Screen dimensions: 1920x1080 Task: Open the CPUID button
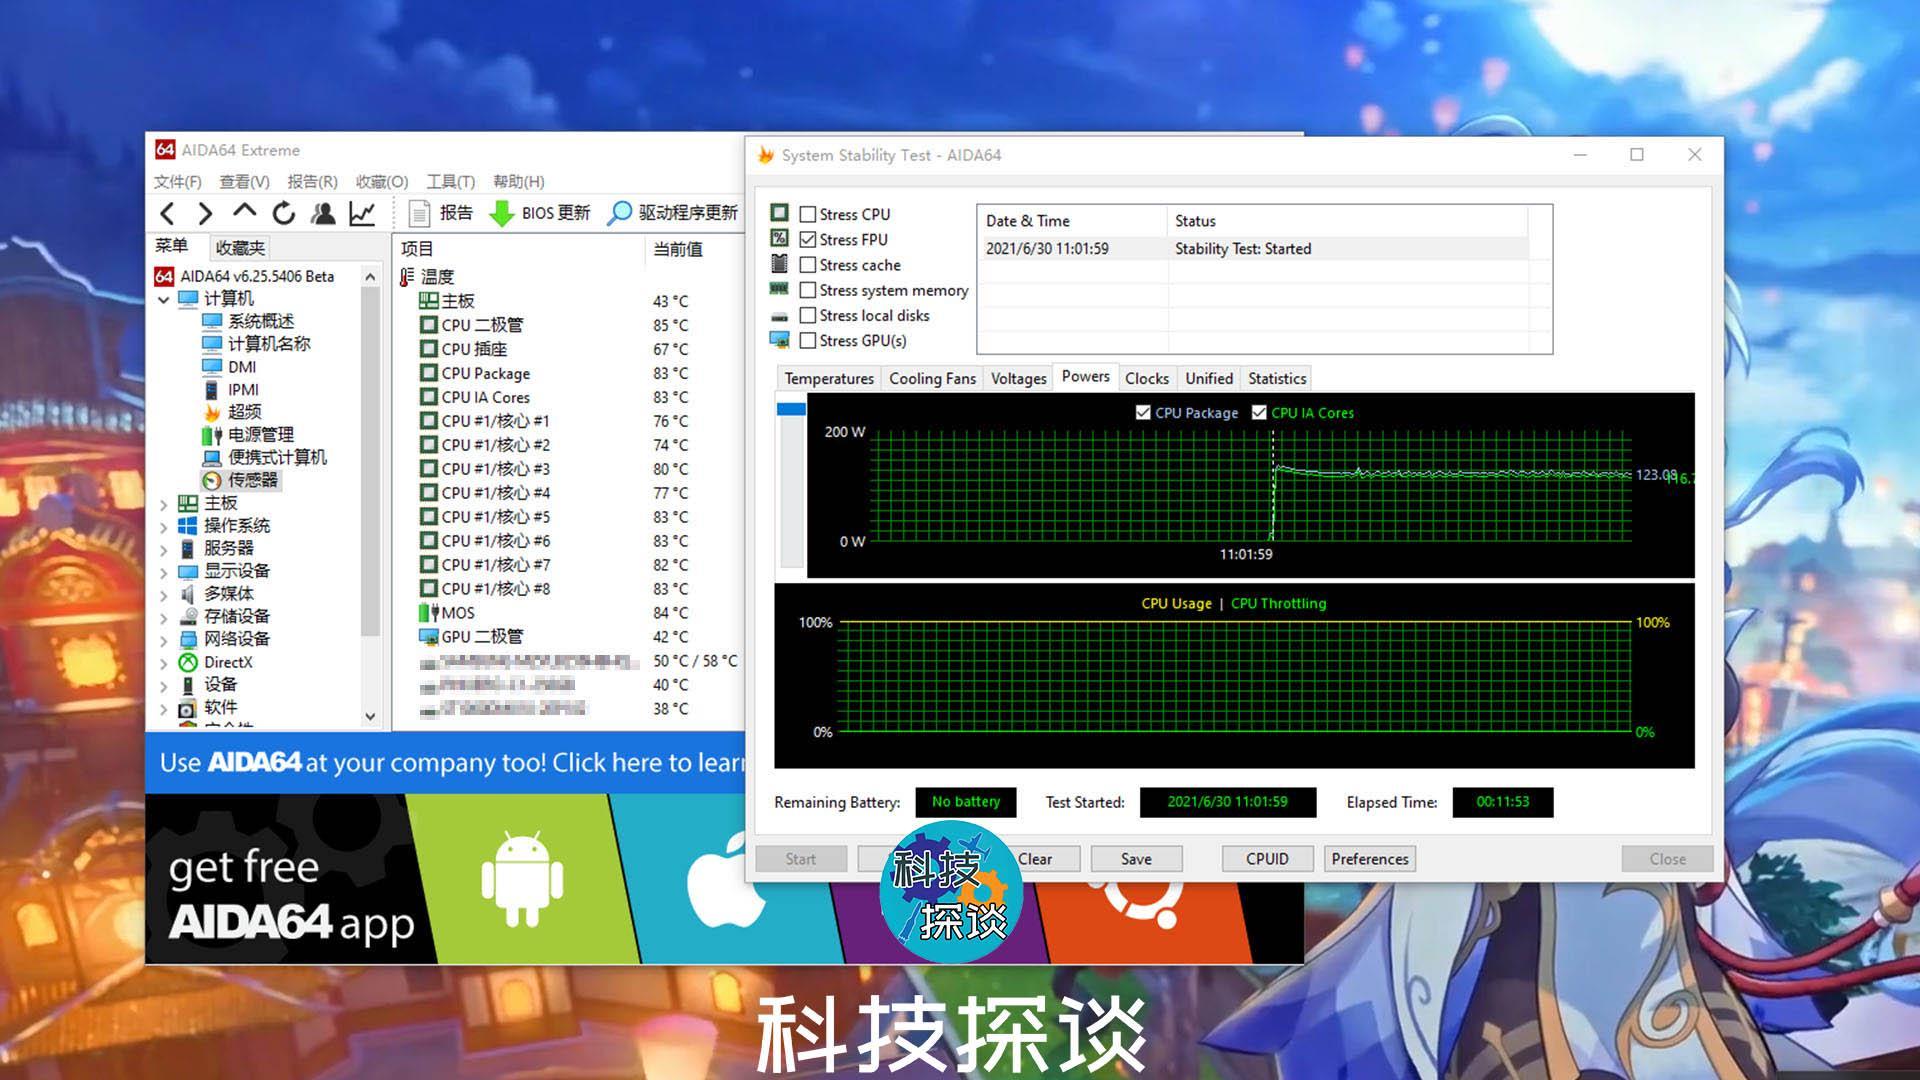pos(1267,859)
